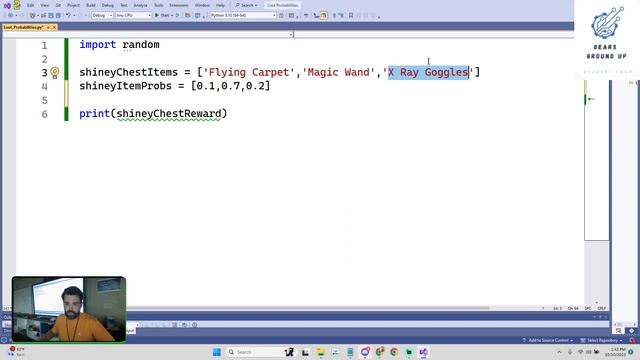Click the horizontal editor scrollbar

click(x=308, y=308)
